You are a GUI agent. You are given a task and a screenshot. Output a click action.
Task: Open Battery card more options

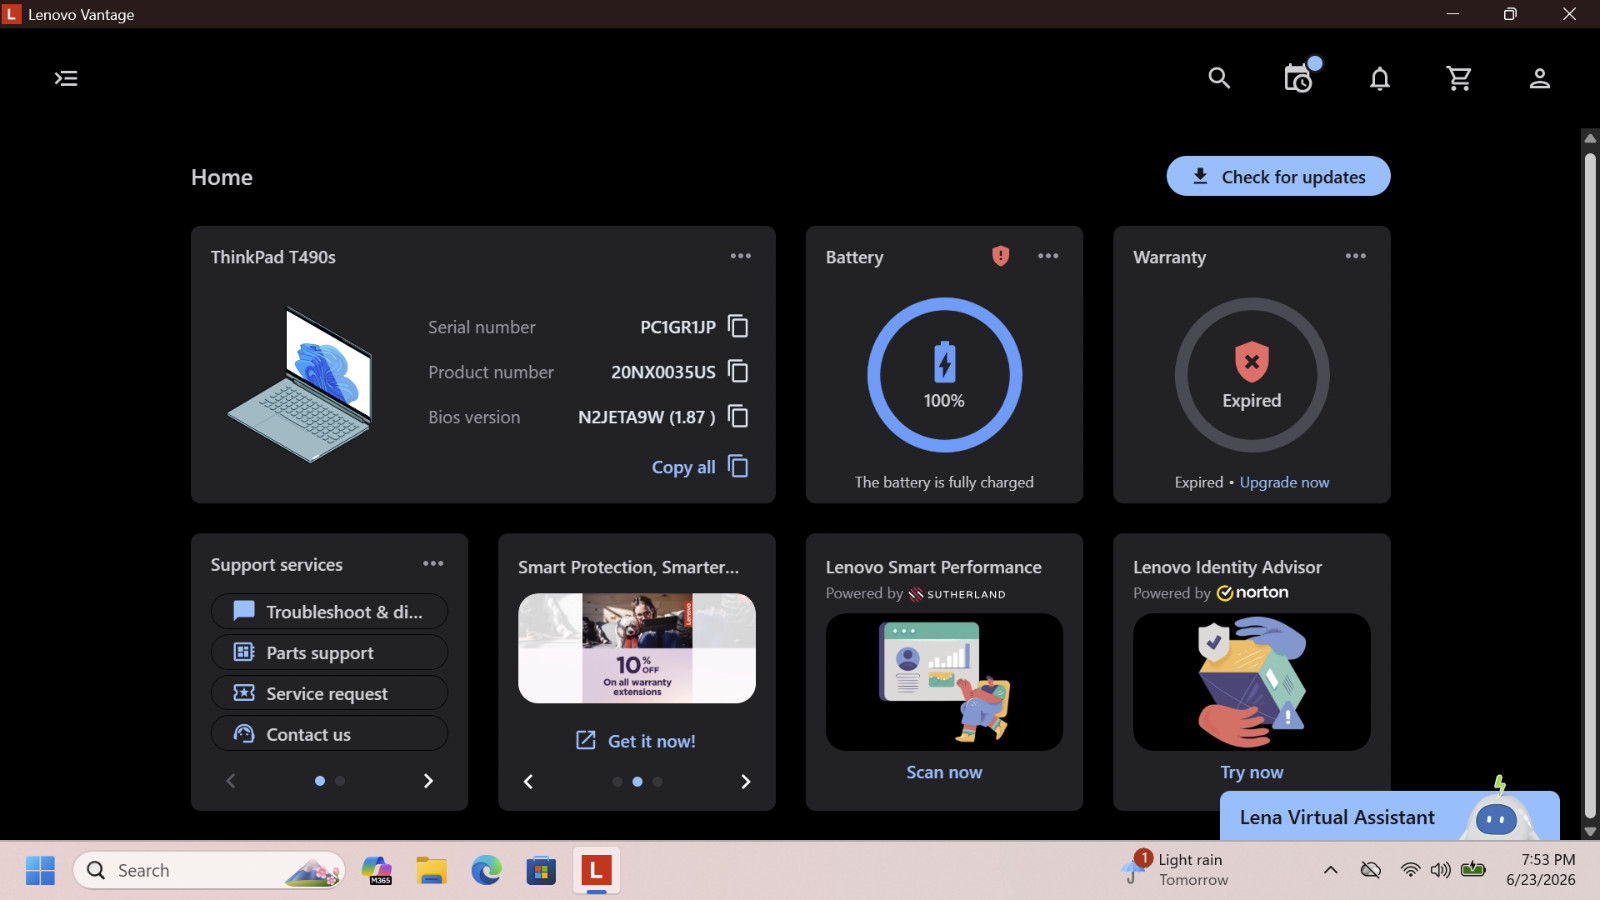point(1048,256)
